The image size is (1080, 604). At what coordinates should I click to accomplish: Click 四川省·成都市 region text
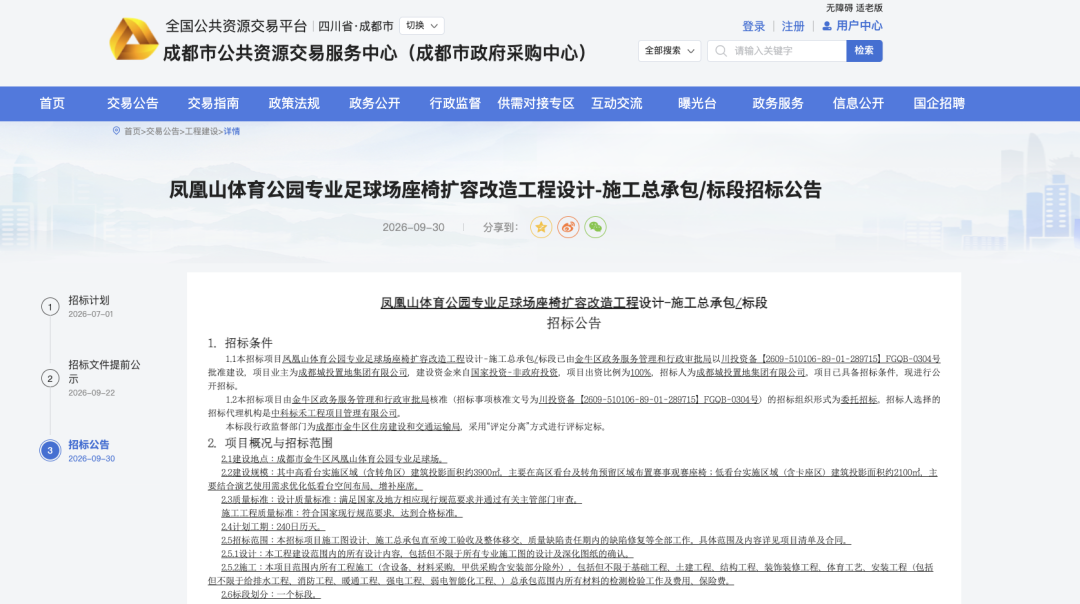tap(355, 26)
